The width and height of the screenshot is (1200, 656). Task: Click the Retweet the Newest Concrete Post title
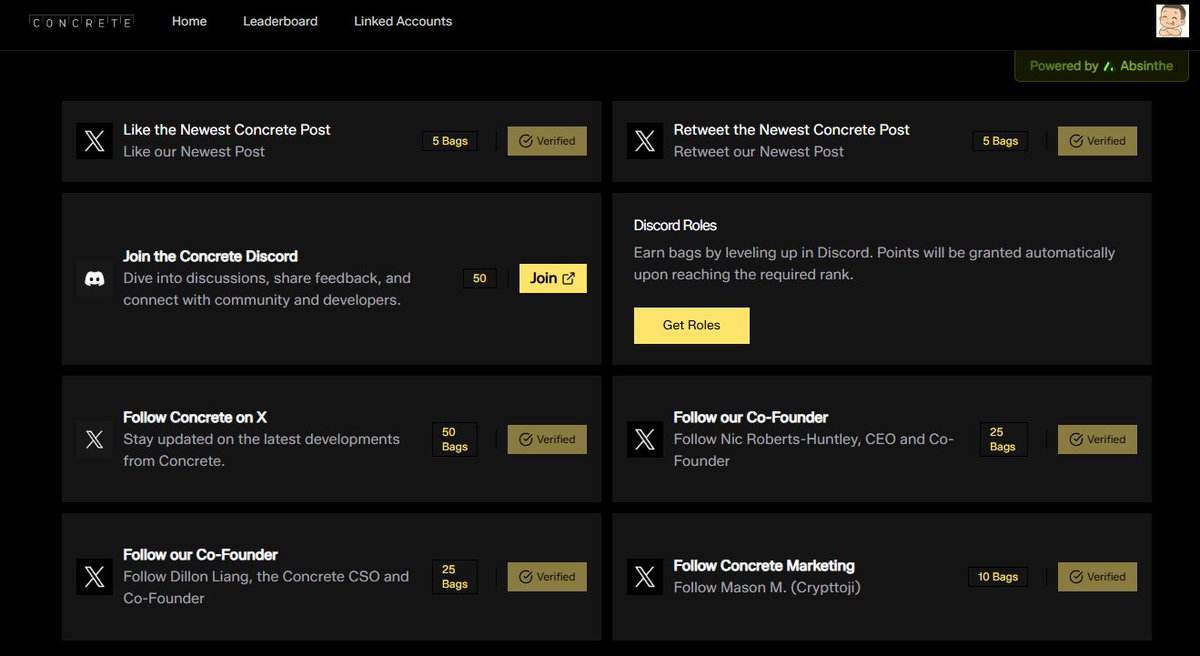click(792, 129)
